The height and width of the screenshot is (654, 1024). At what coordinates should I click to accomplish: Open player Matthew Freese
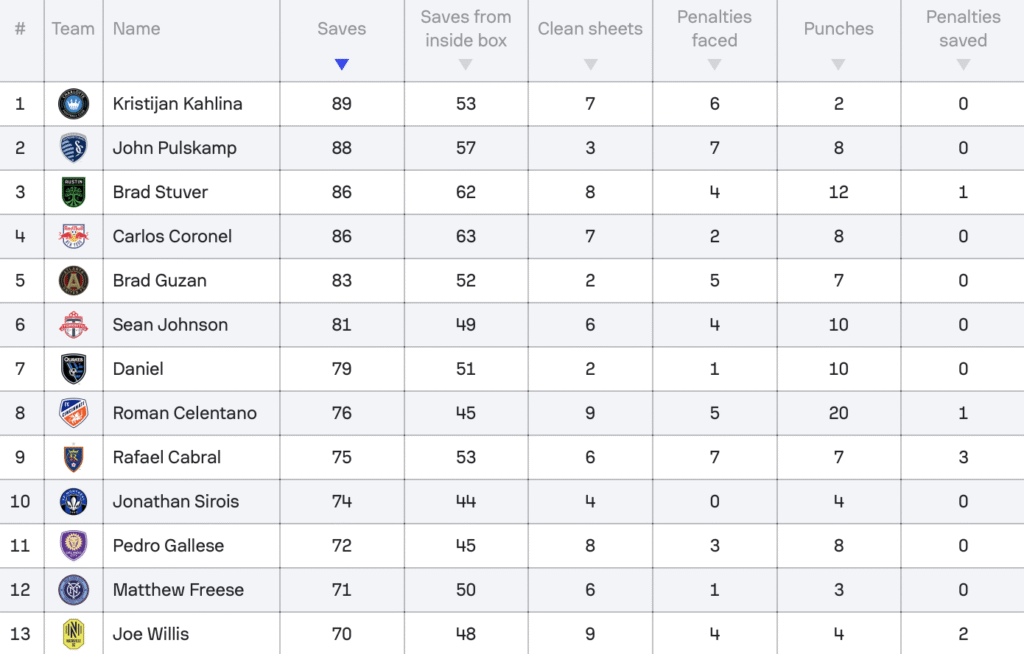pyautogui.click(x=178, y=590)
